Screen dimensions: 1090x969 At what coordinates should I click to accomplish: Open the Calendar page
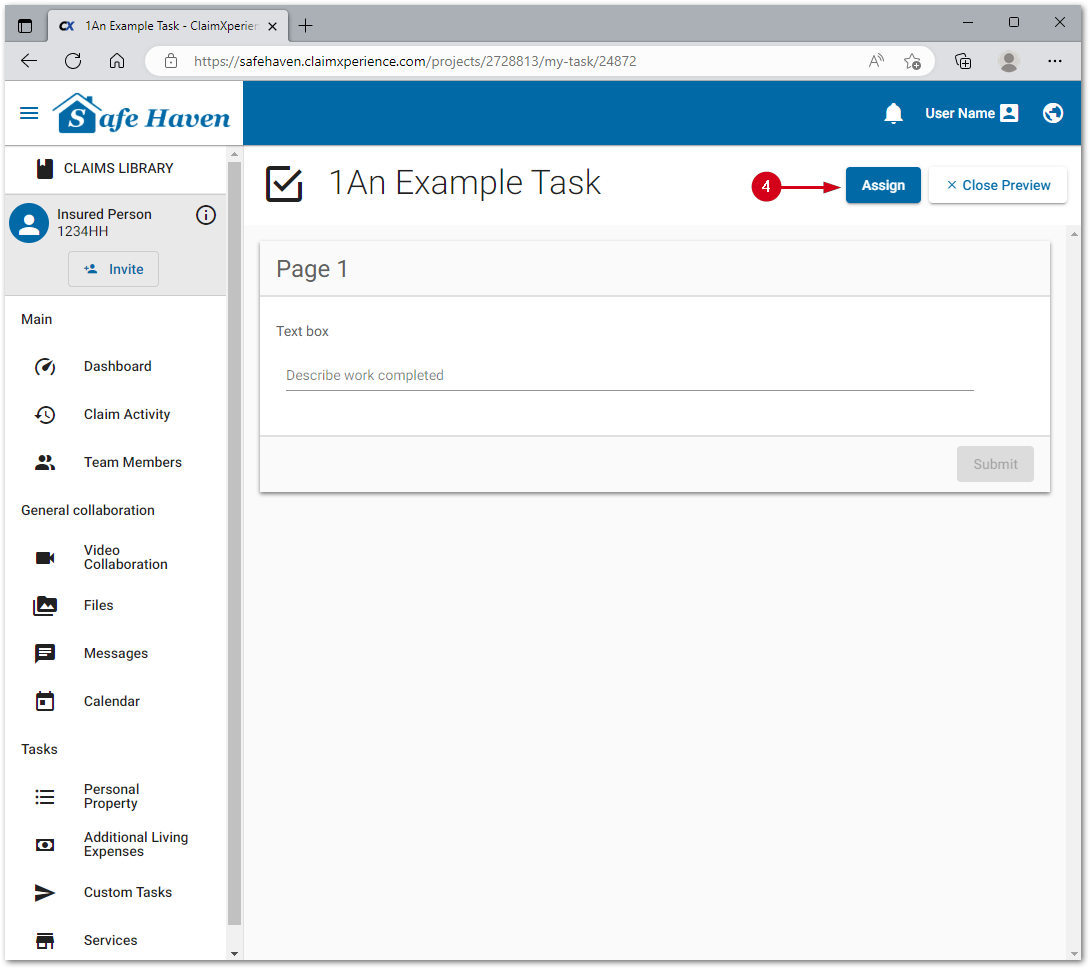click(111, 702)
